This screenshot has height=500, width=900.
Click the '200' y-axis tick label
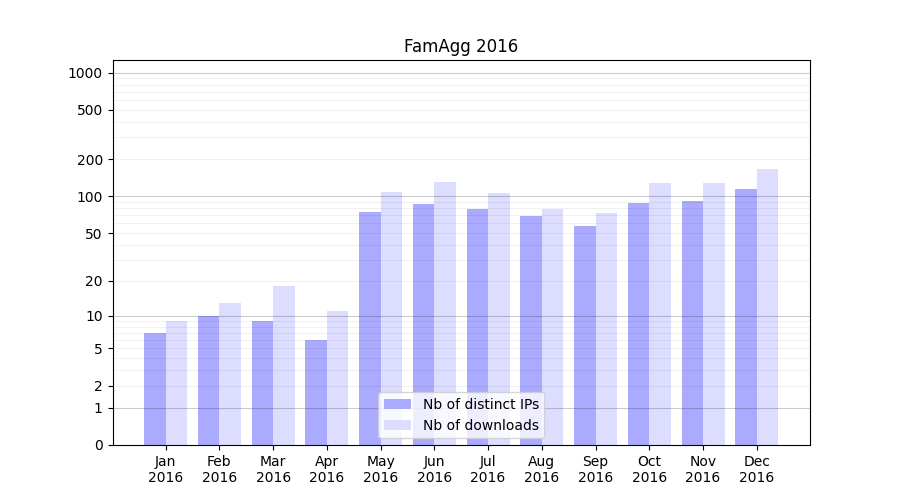91,160
